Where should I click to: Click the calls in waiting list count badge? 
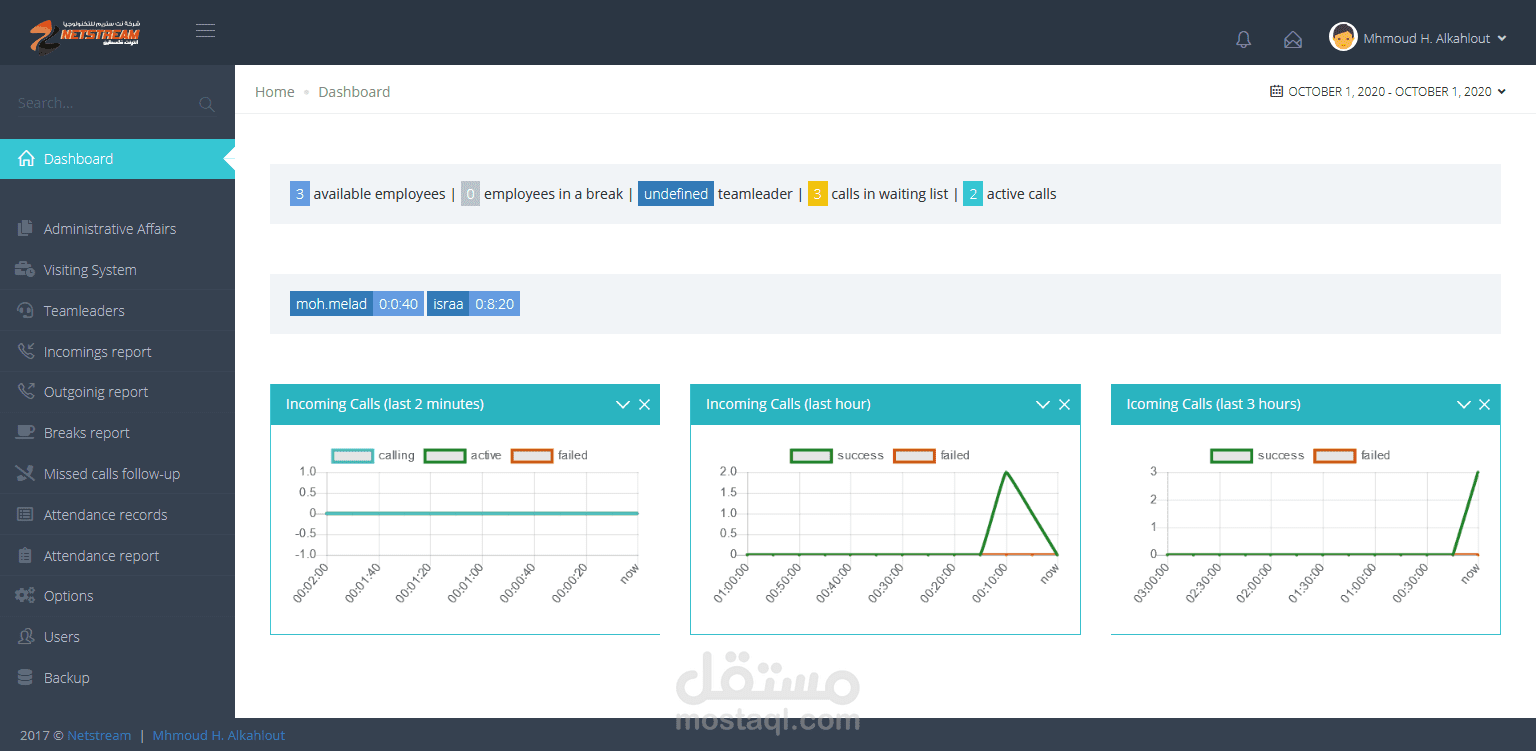818,194
